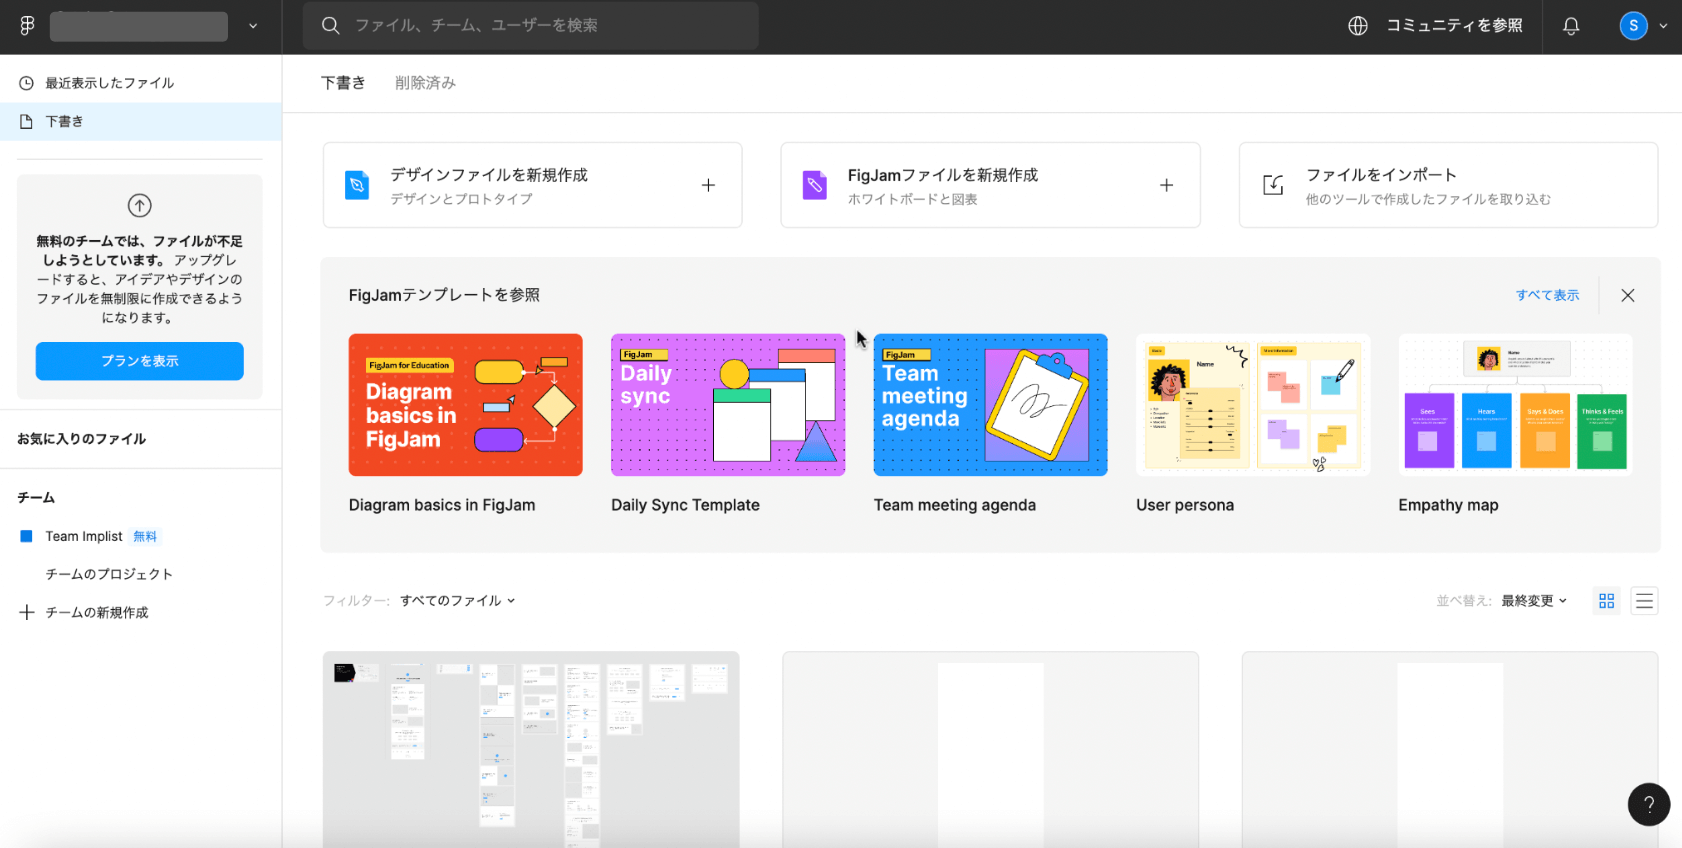This screenshot has height=848, width=1682.
Task: Click the clock icon for recent files
Action: click(27, 83)
